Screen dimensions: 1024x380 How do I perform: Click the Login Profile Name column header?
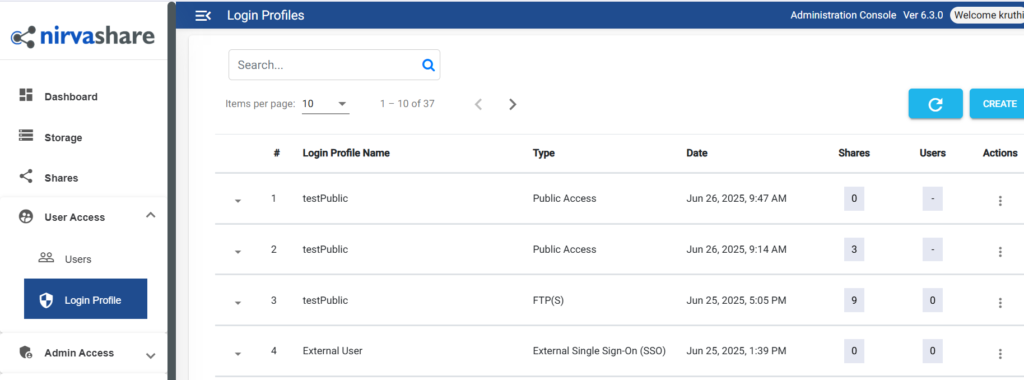[x=346, y=153]
